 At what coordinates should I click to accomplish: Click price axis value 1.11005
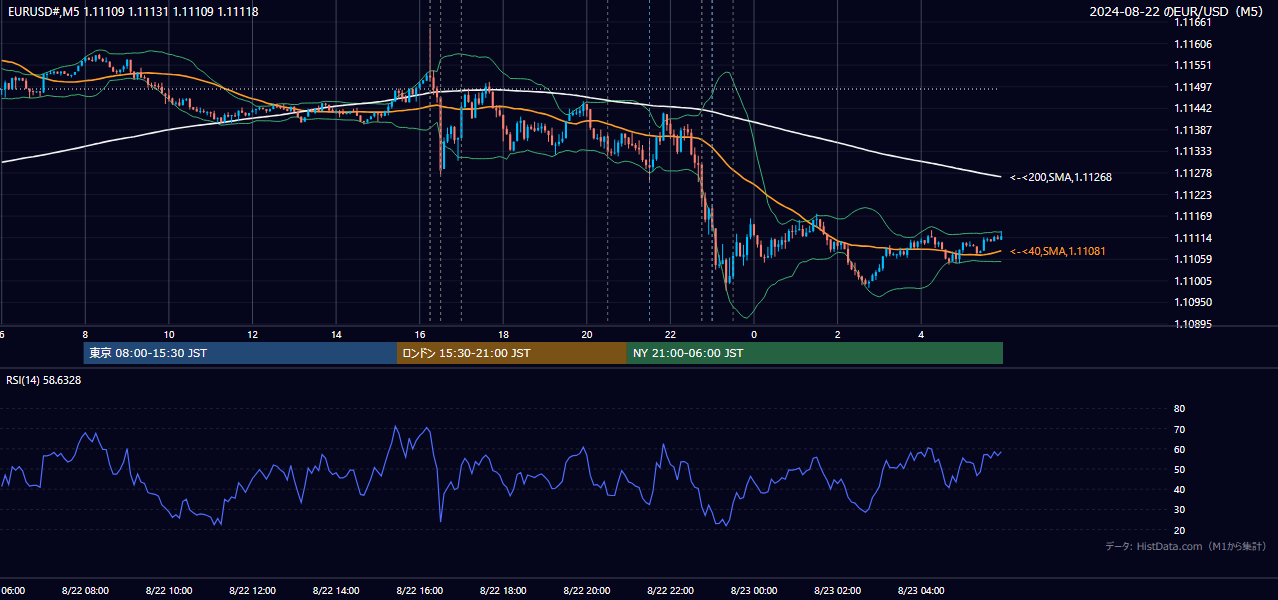point(1192,281)
